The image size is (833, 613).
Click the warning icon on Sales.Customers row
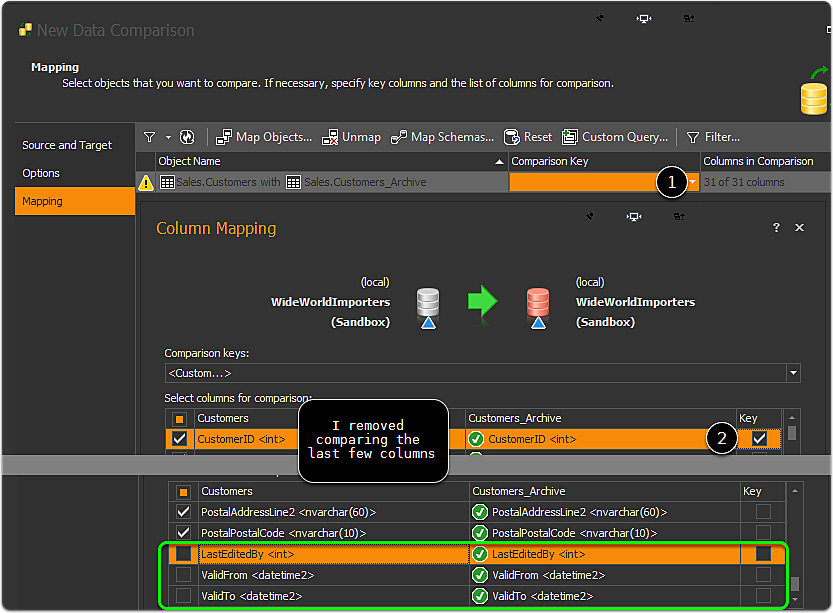click(x=146, y=183)
